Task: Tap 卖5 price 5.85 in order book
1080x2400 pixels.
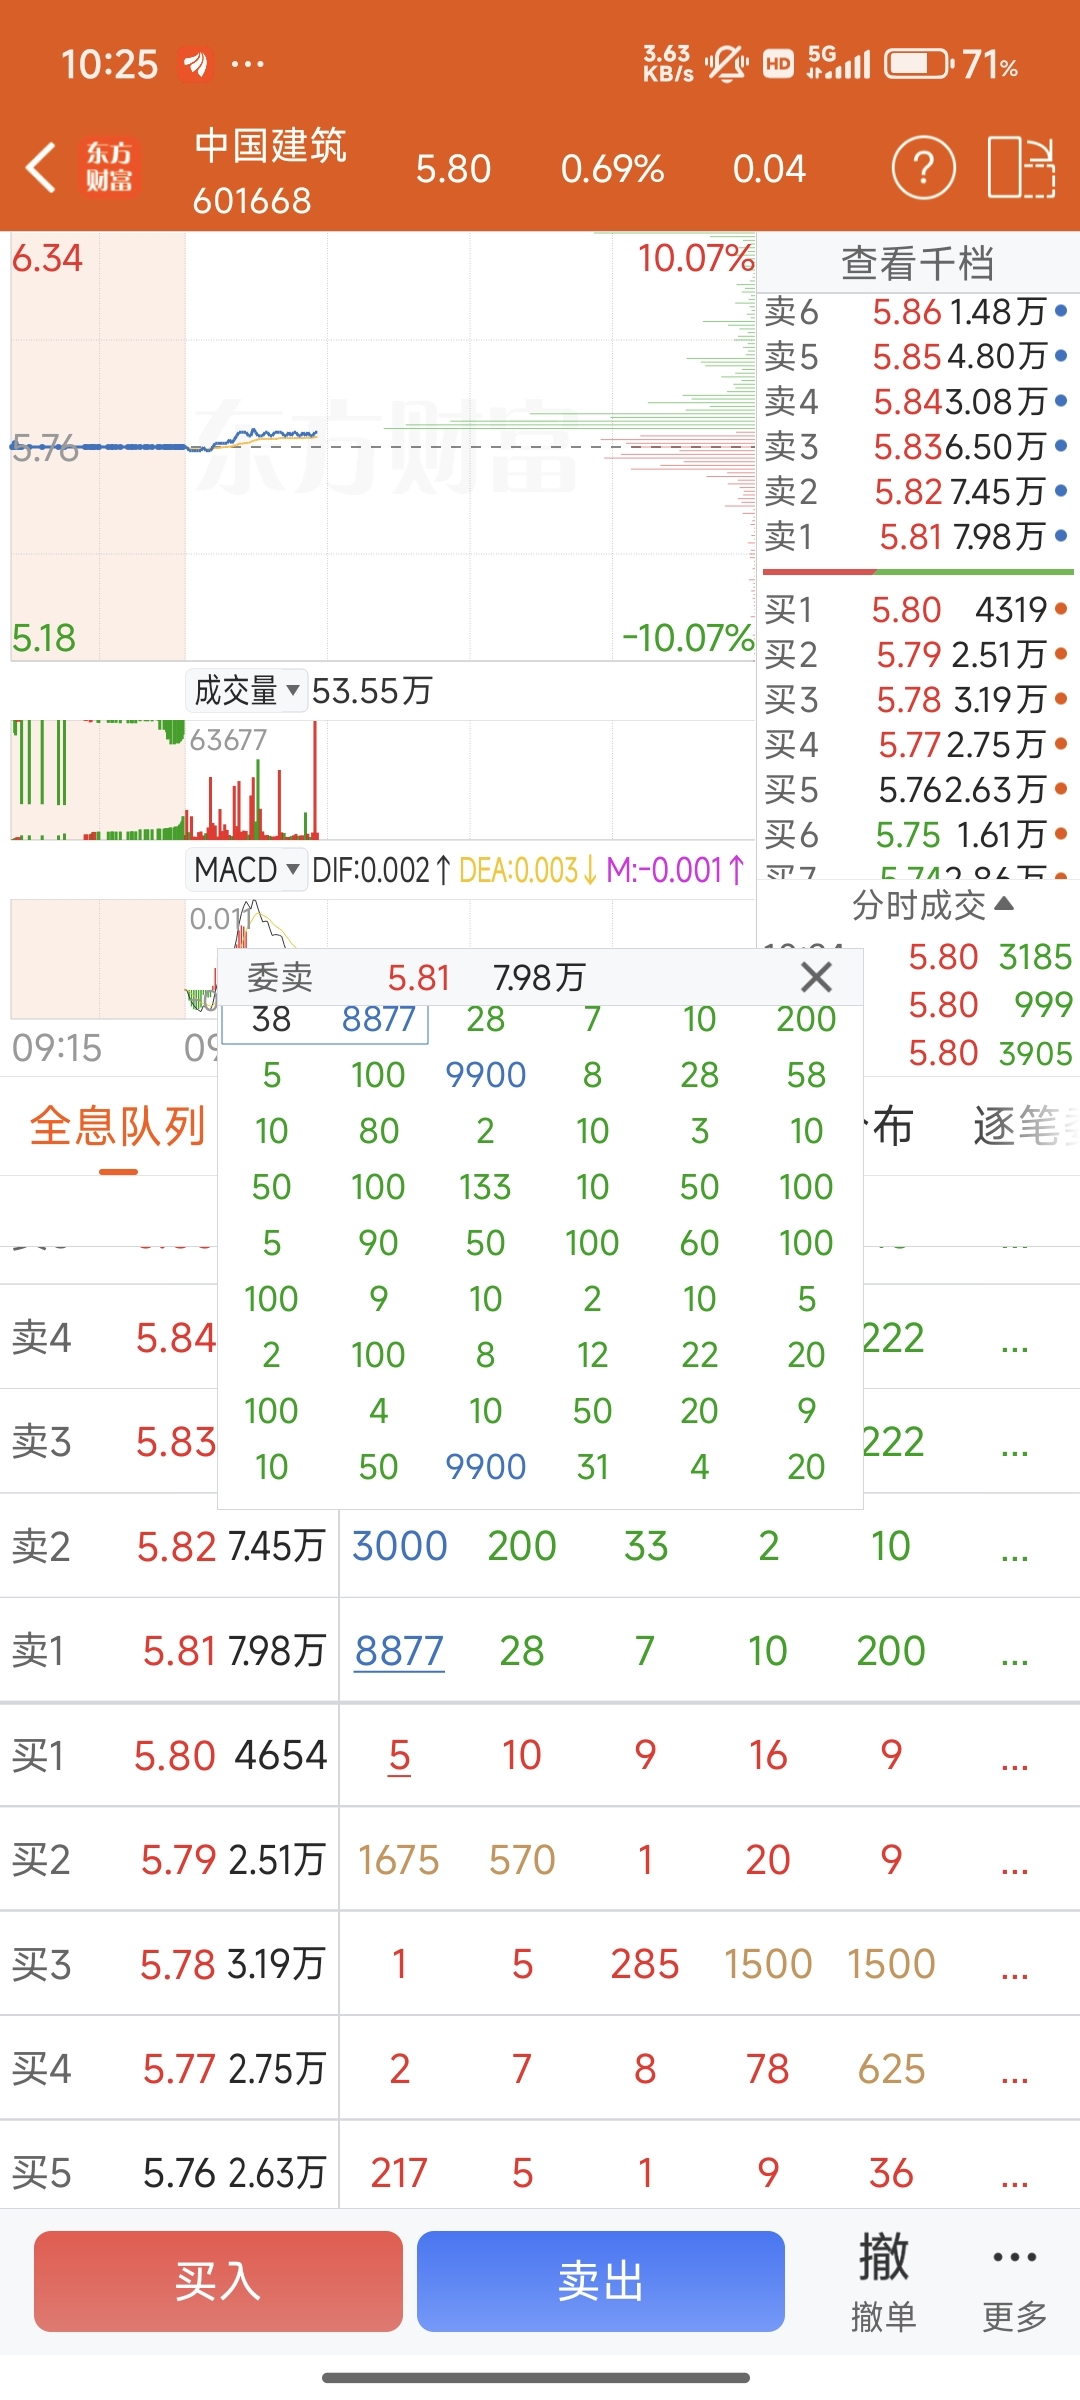Action: [907, 356]
